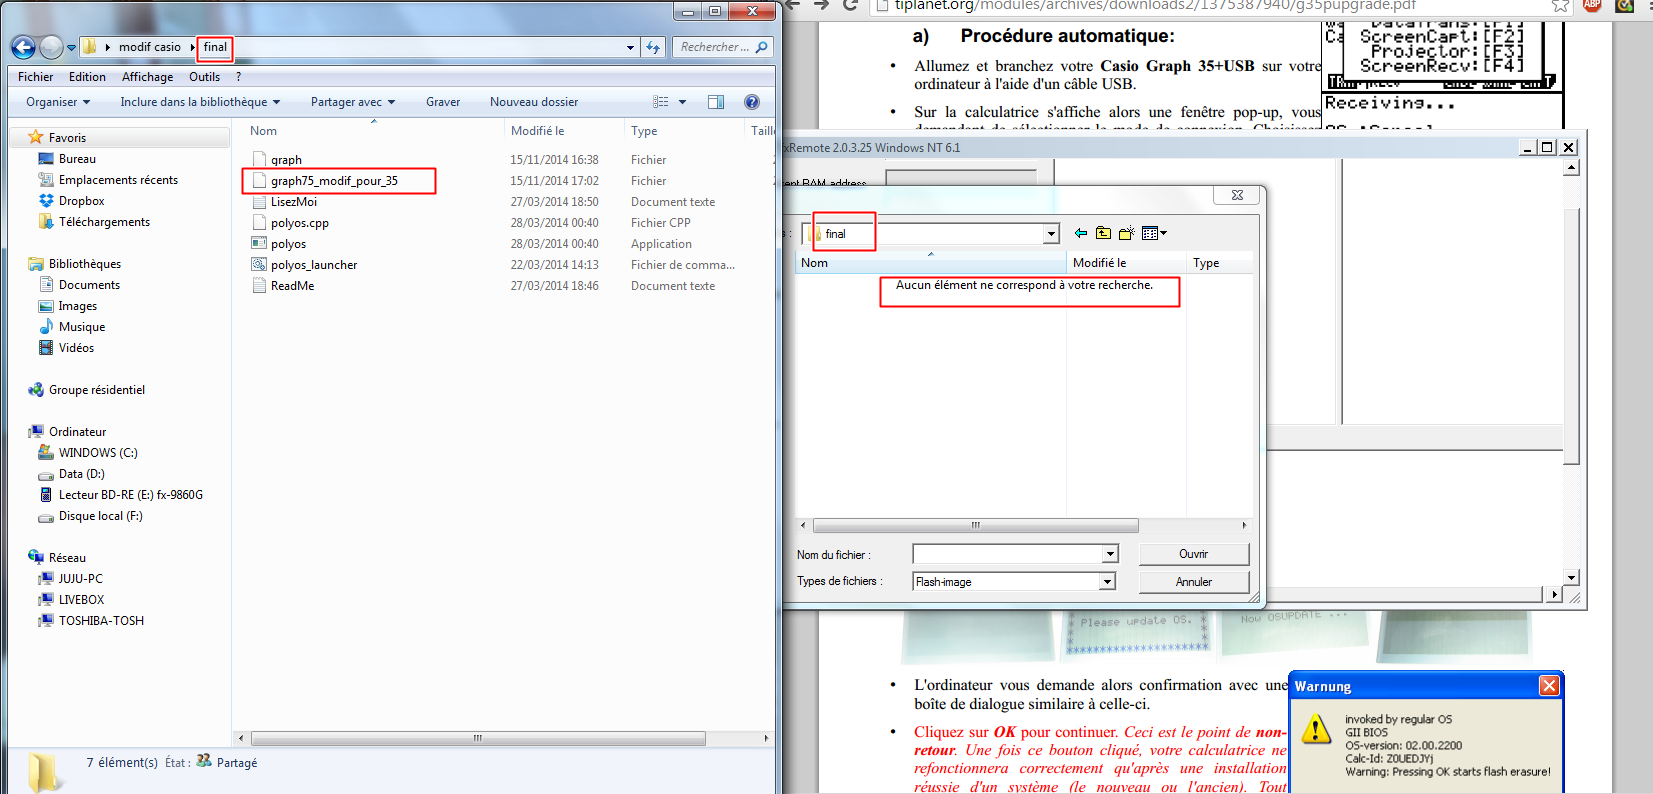Click the polyos application file icon
Viewport: 1653px width, 794px height.
pos(259,244)
